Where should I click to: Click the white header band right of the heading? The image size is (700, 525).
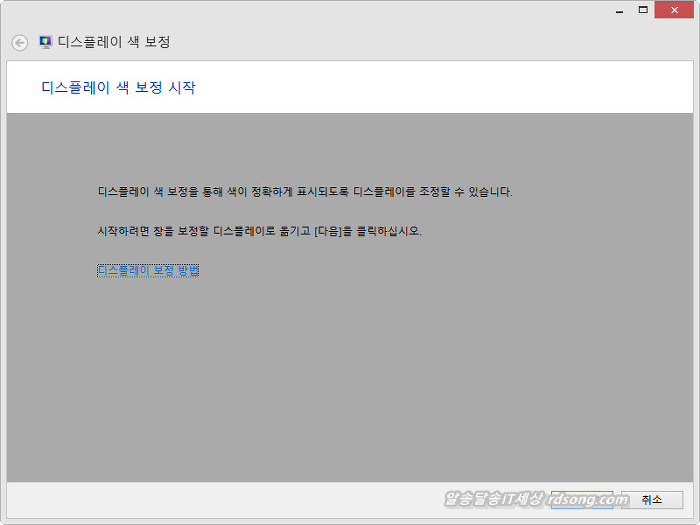coord(450,88)
